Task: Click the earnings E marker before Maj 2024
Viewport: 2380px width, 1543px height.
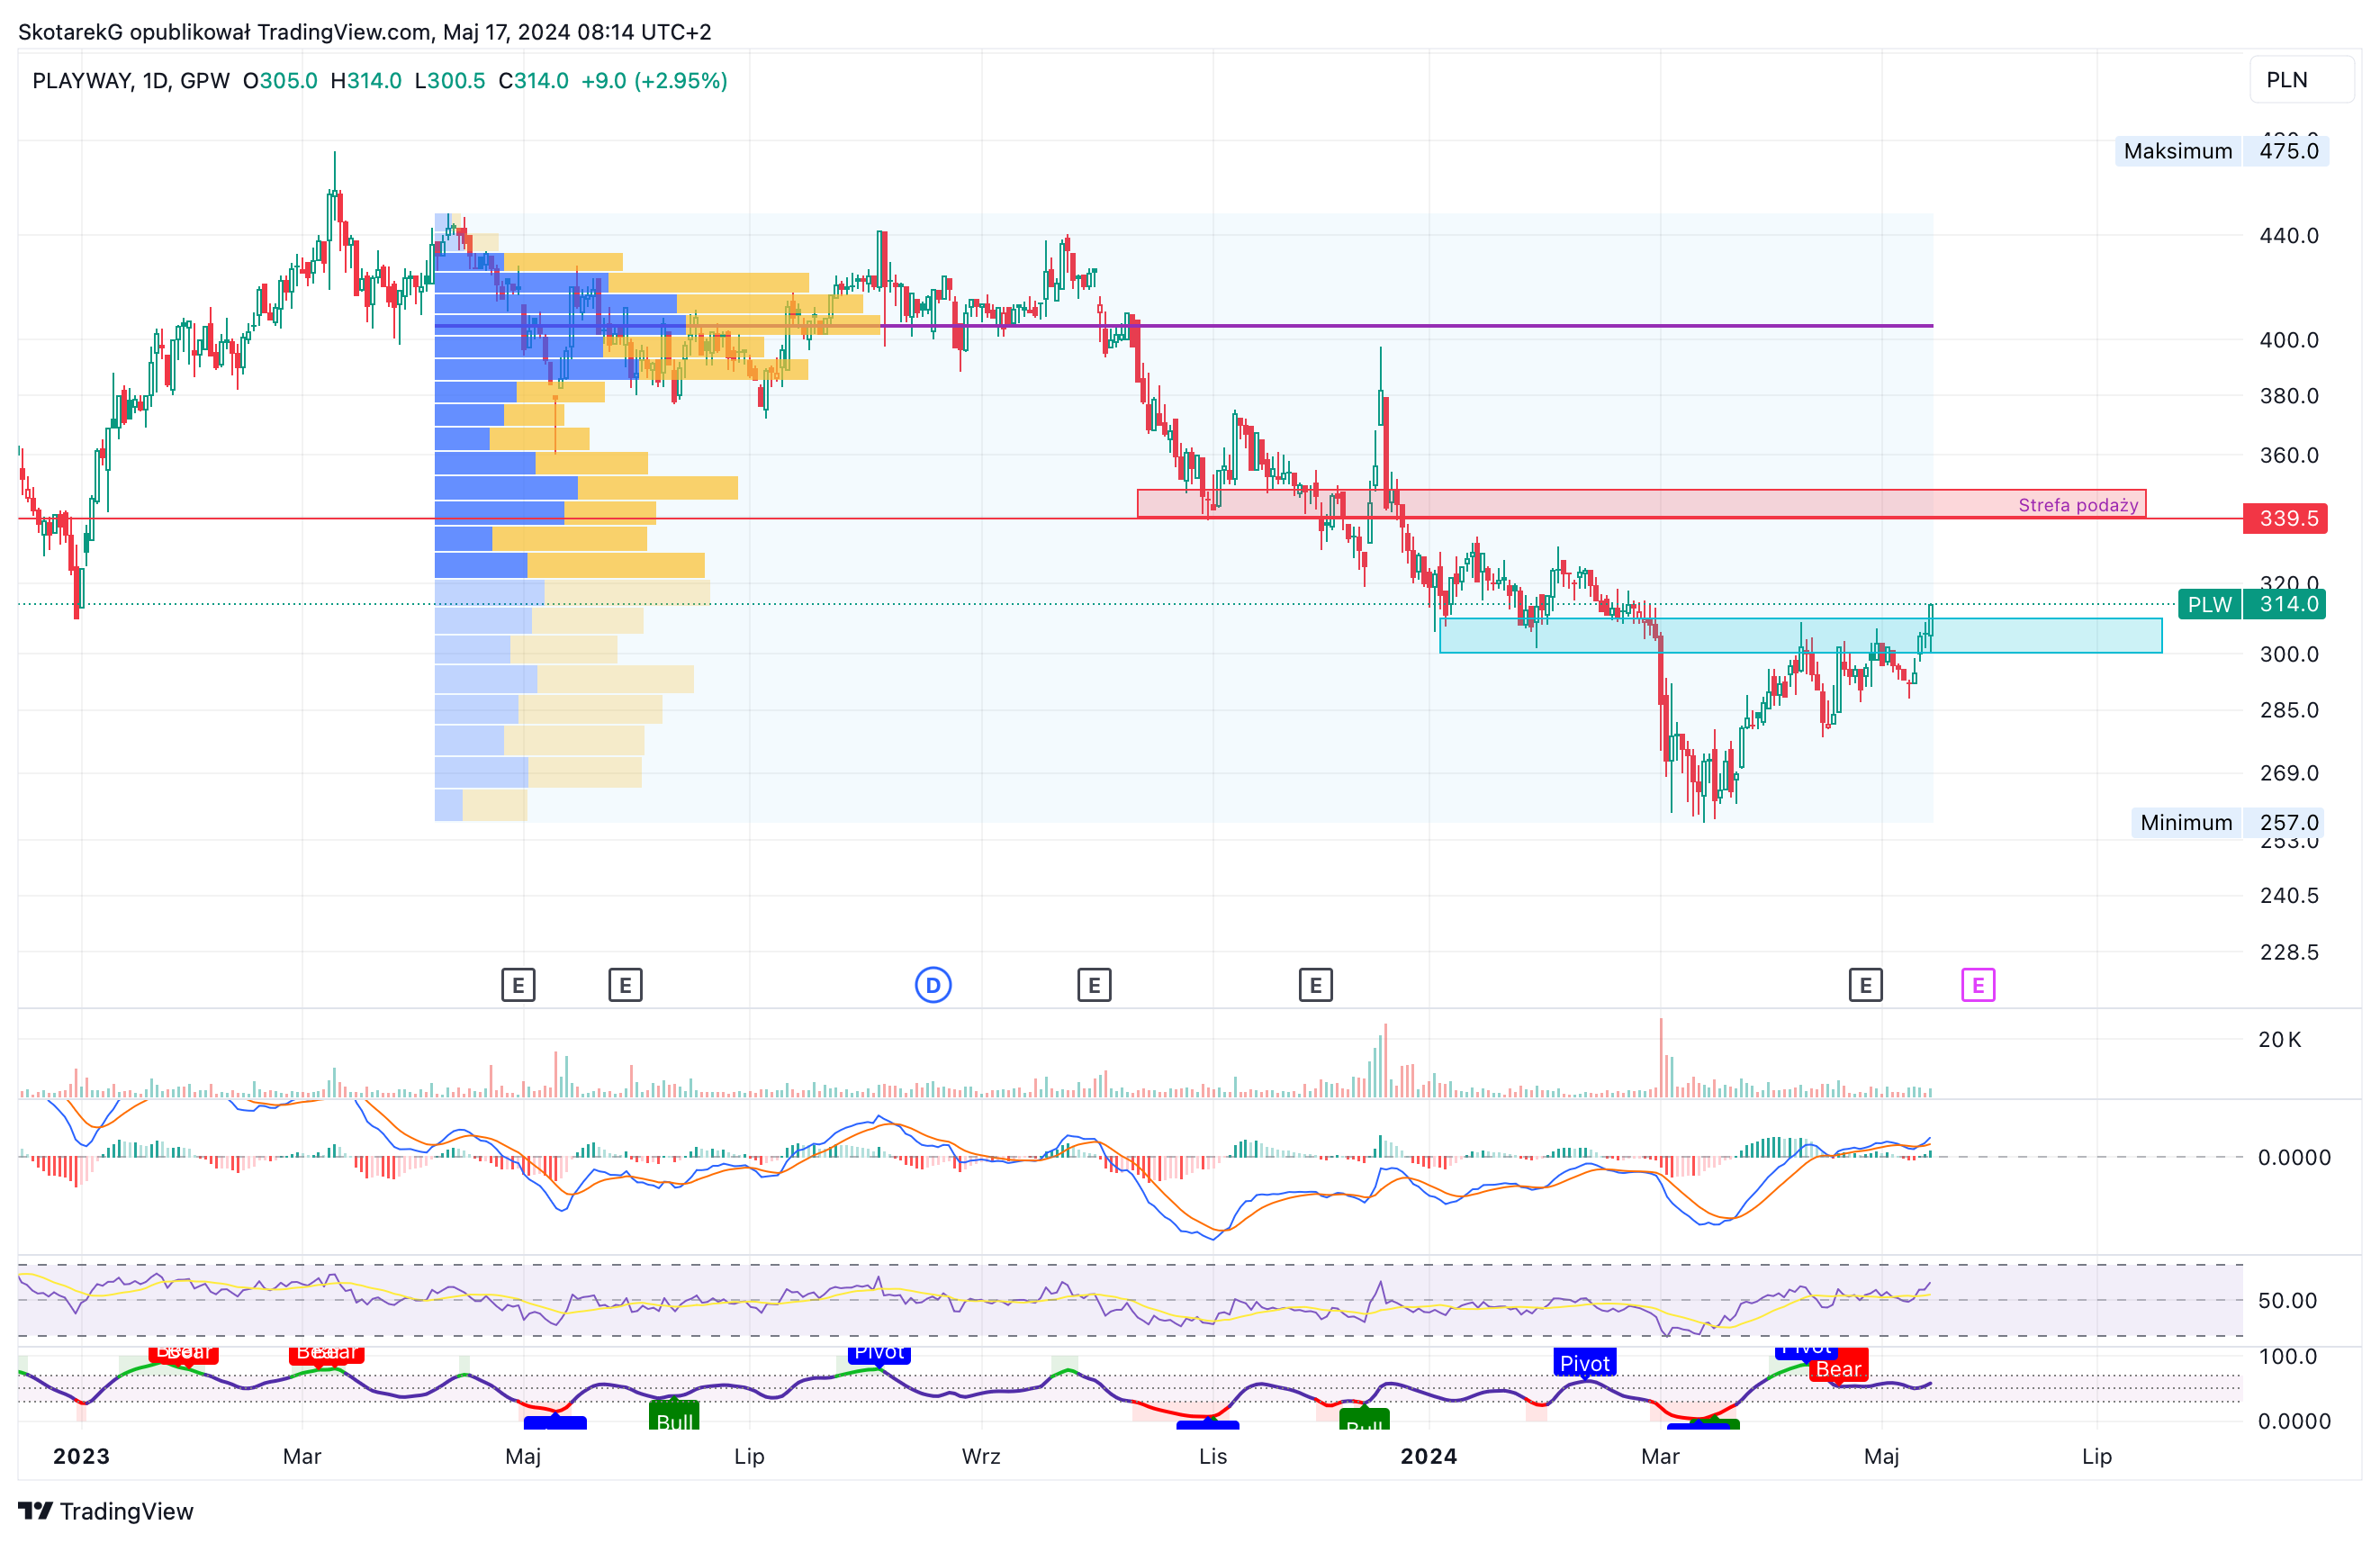Action: (x=1865, y=985)
